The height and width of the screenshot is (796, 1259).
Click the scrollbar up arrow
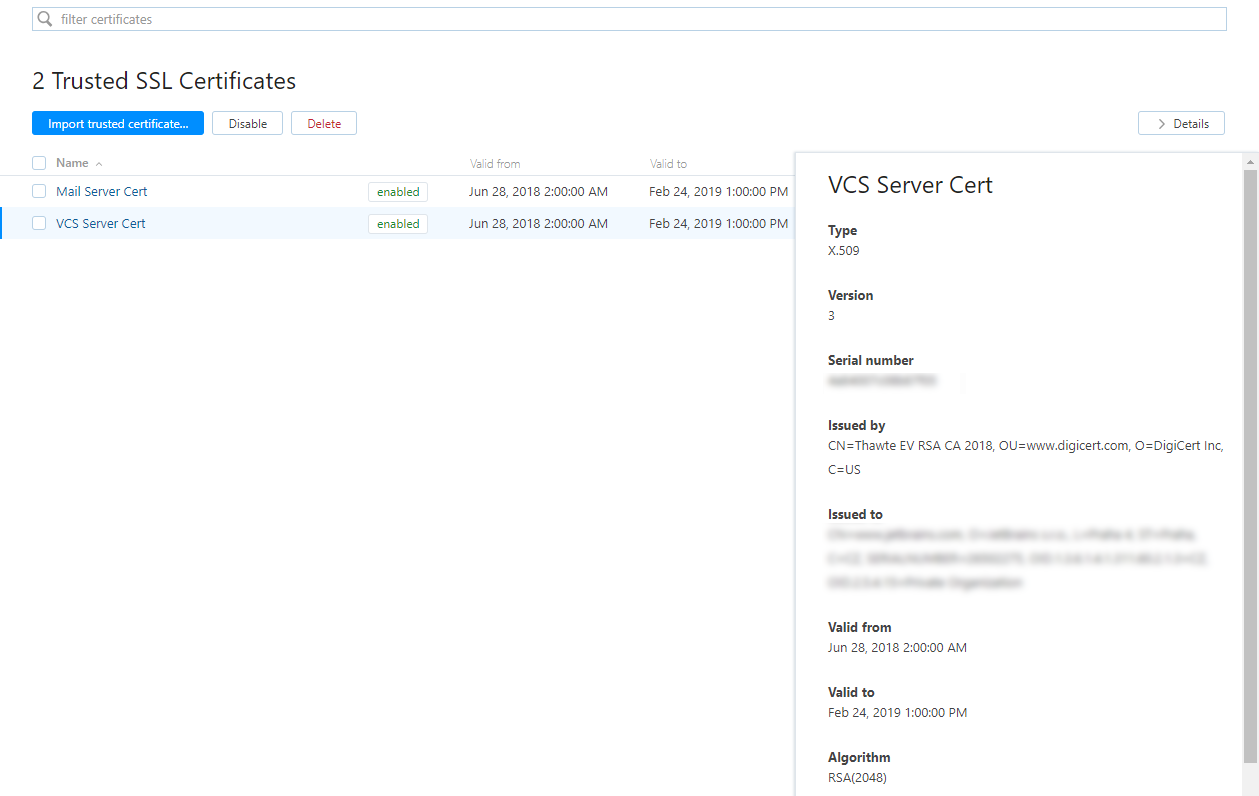(x=1250, y=161)
